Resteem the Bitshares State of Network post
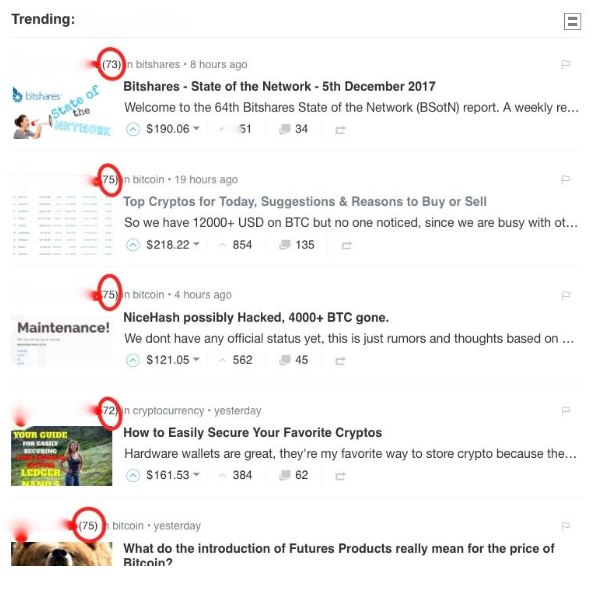 click(x=340, y=130)
